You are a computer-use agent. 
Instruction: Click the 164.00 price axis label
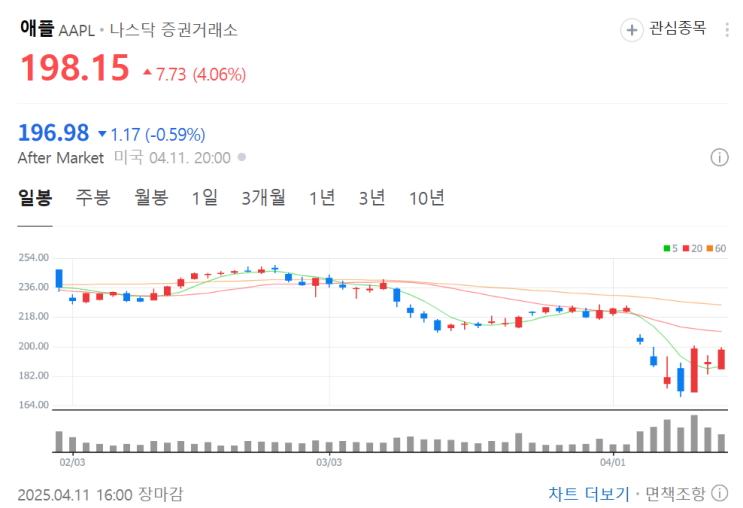(34, 405)
